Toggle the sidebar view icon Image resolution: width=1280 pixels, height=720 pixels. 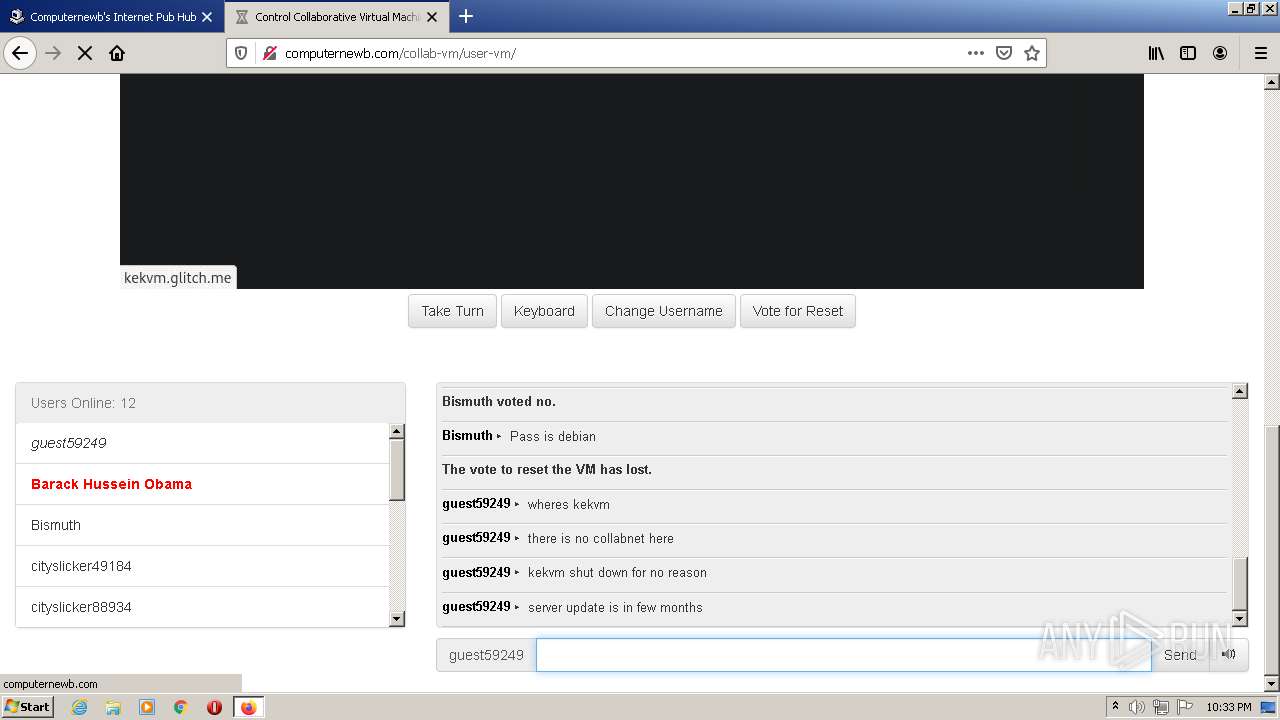pyautogui.click(x=1188, y=53)
